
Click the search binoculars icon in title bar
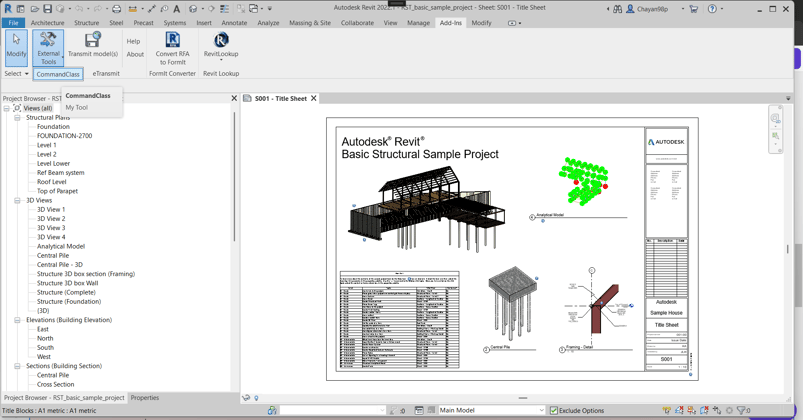618,9
